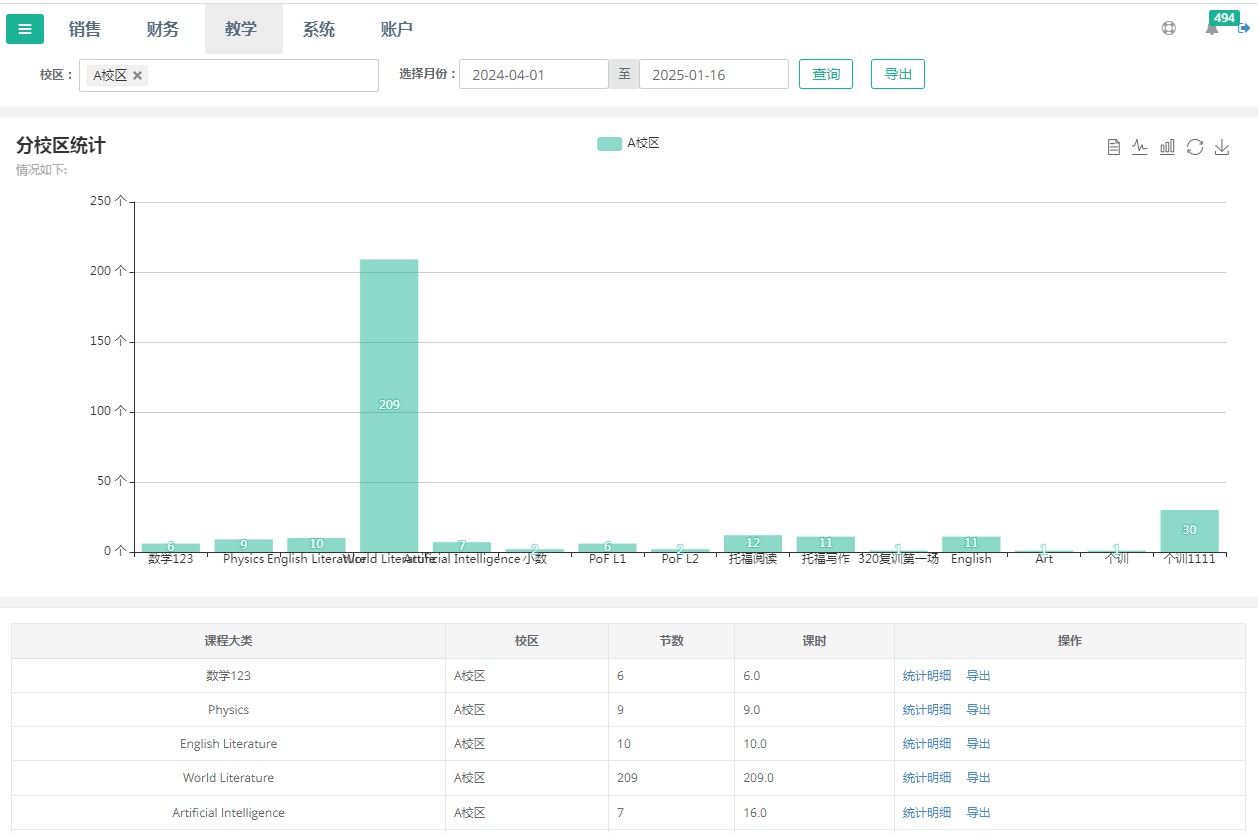Open the start date field 2024-04-01
Image resolution: width=1258 pixels, height=833 pixels.
[534, 74]
